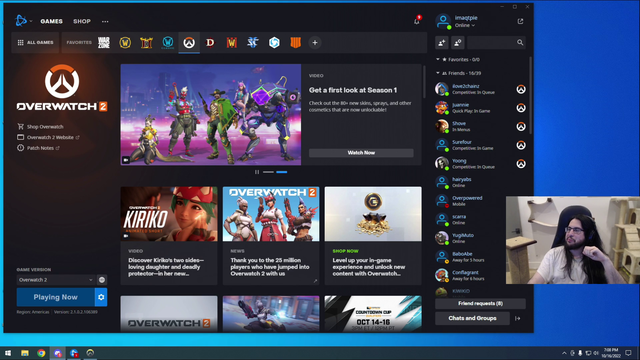Click the Overwatch icon beside Surefour
Screen dimensions: 640x360
pyautogui.click(x=521, y=145)
